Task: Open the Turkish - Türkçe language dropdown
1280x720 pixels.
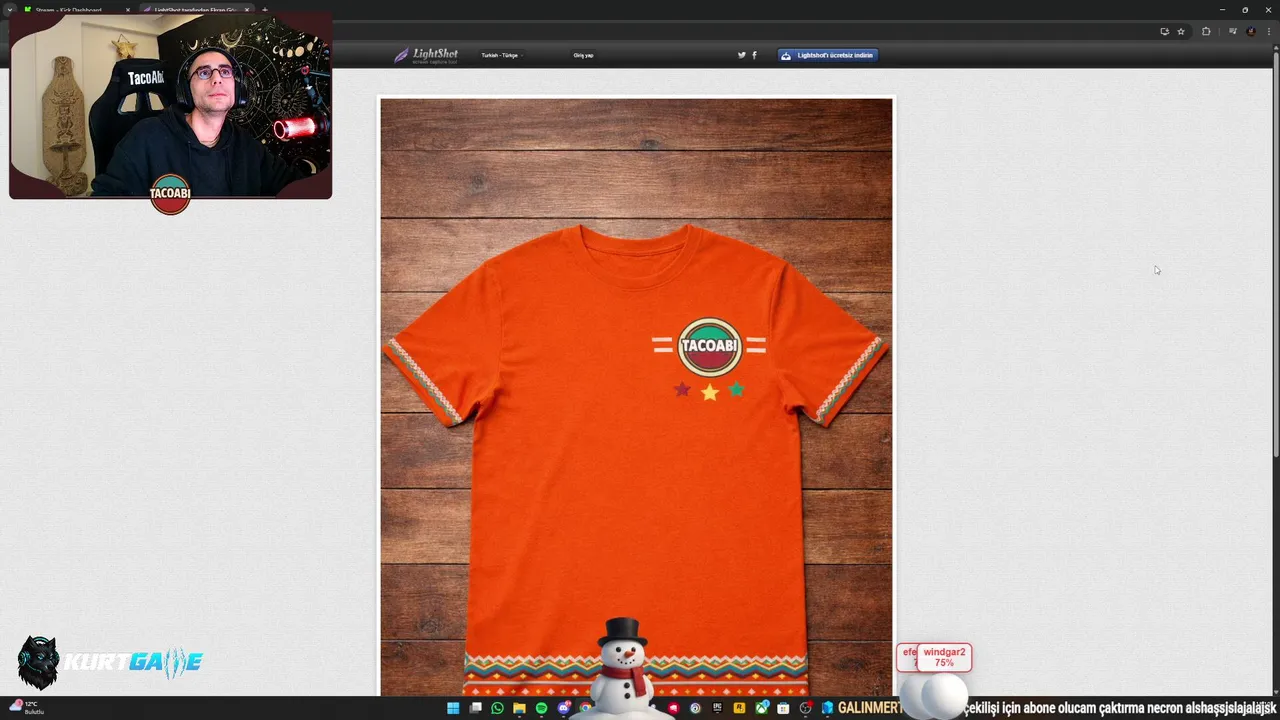Action: point(501,55)
